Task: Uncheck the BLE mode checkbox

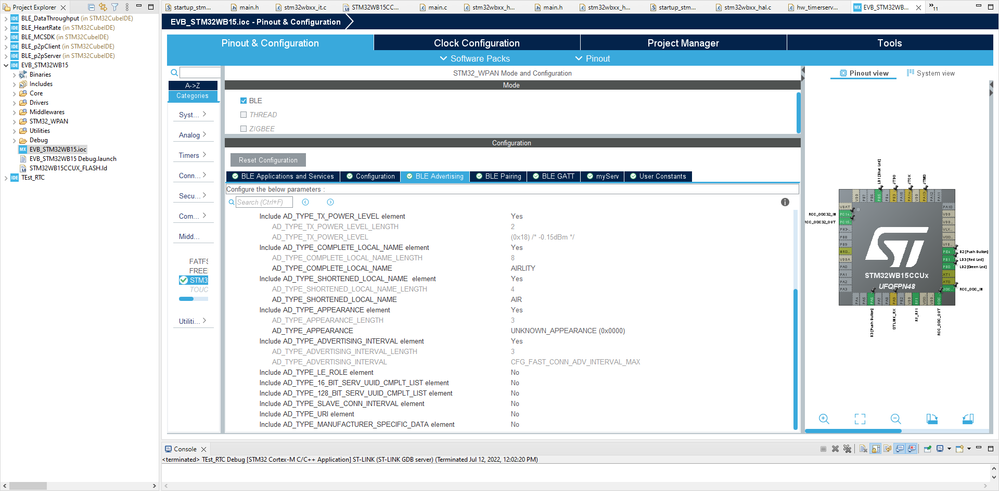Action: click(243, 101)
